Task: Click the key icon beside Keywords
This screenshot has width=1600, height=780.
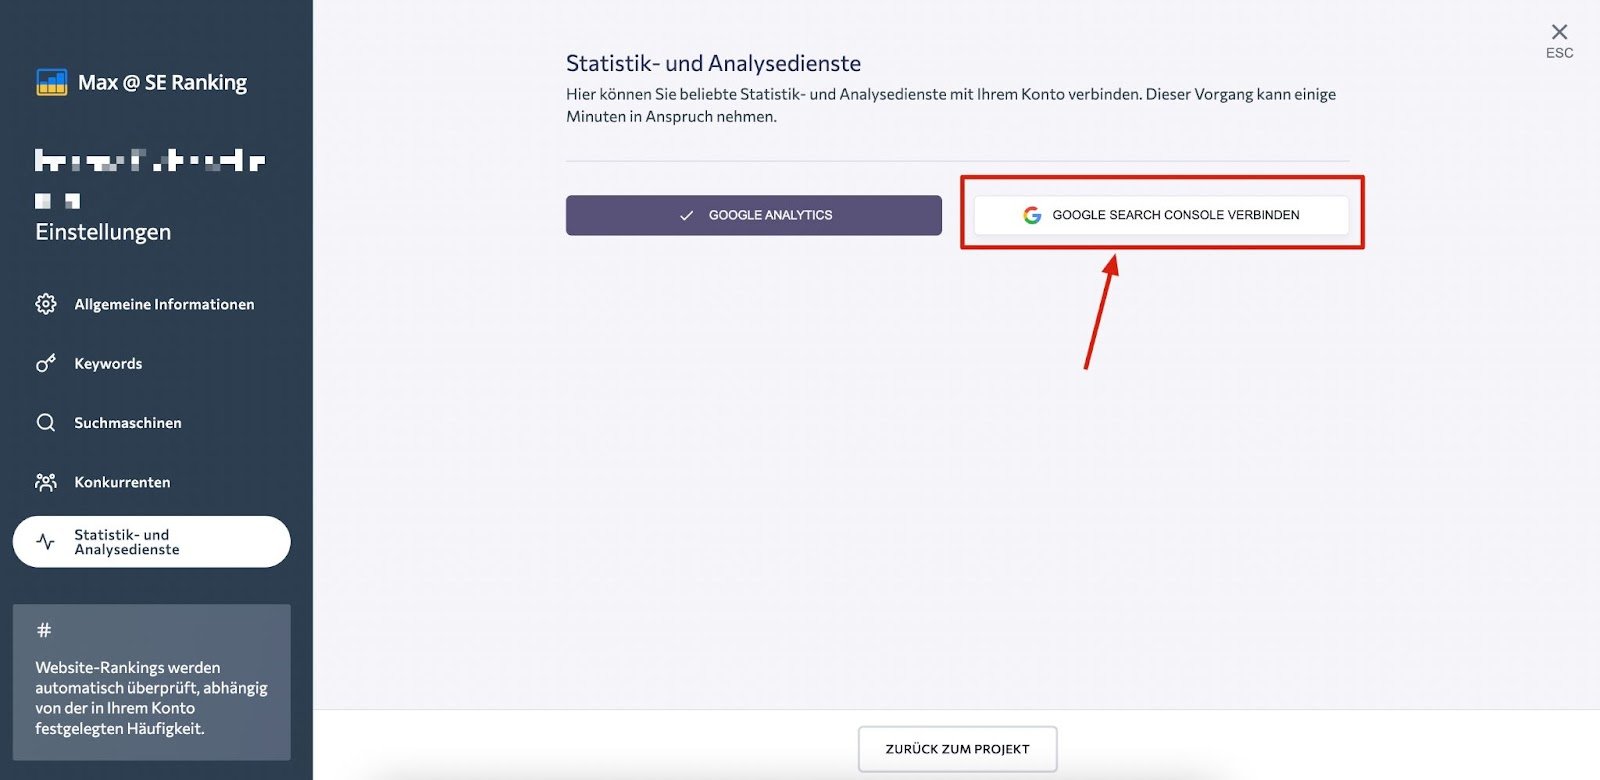Action: (46, 363)
